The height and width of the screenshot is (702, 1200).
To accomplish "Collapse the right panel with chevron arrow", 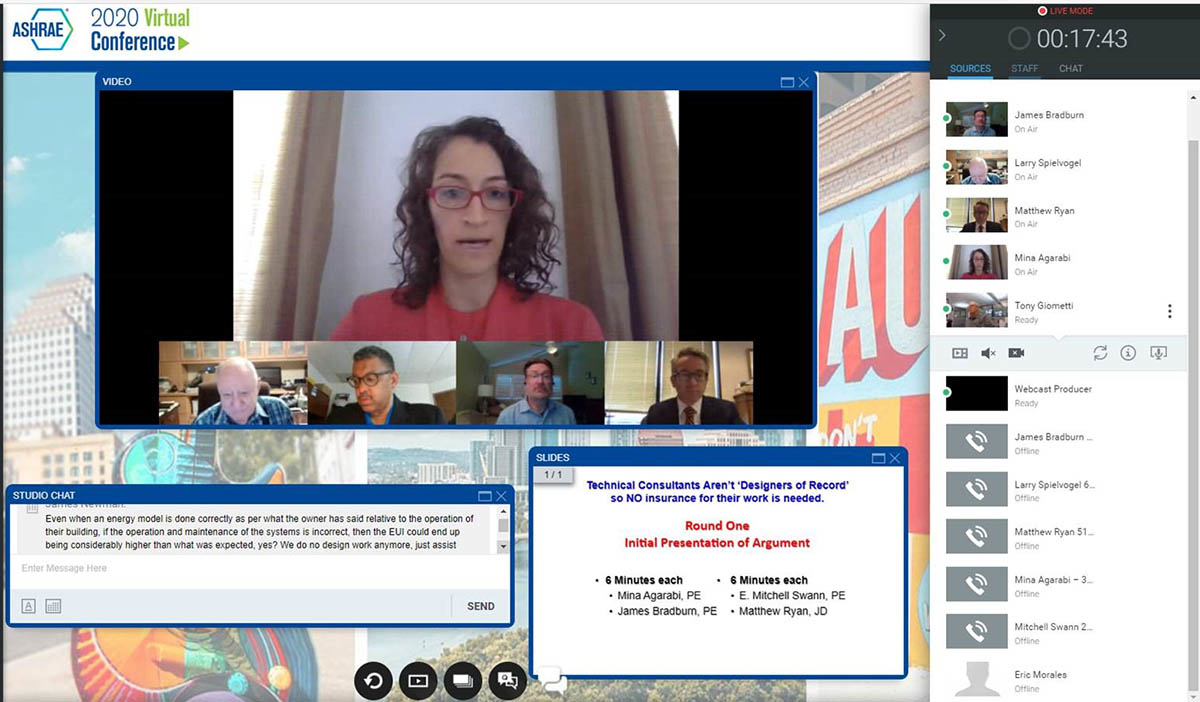I will coord(942,36).
